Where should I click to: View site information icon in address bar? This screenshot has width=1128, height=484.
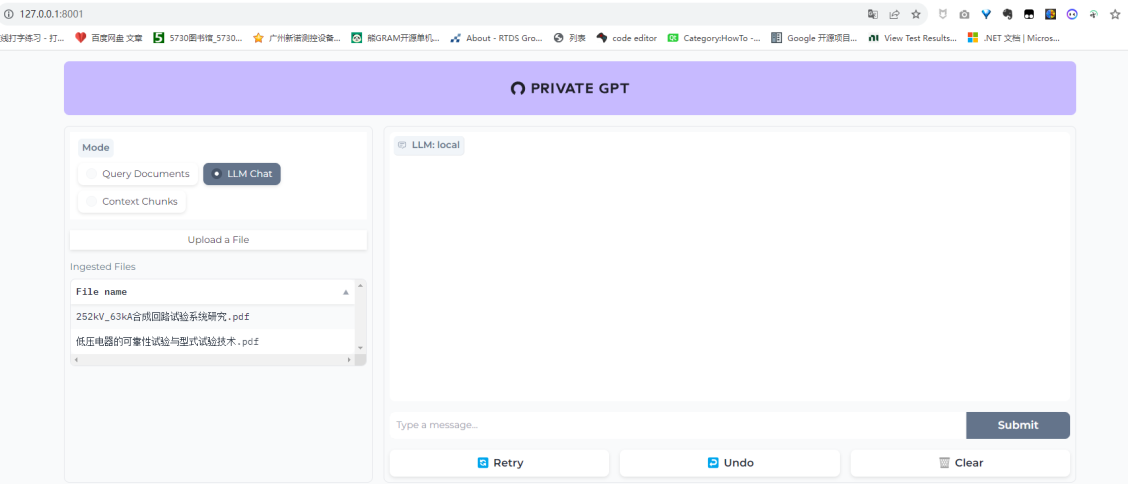click(9, 14)
